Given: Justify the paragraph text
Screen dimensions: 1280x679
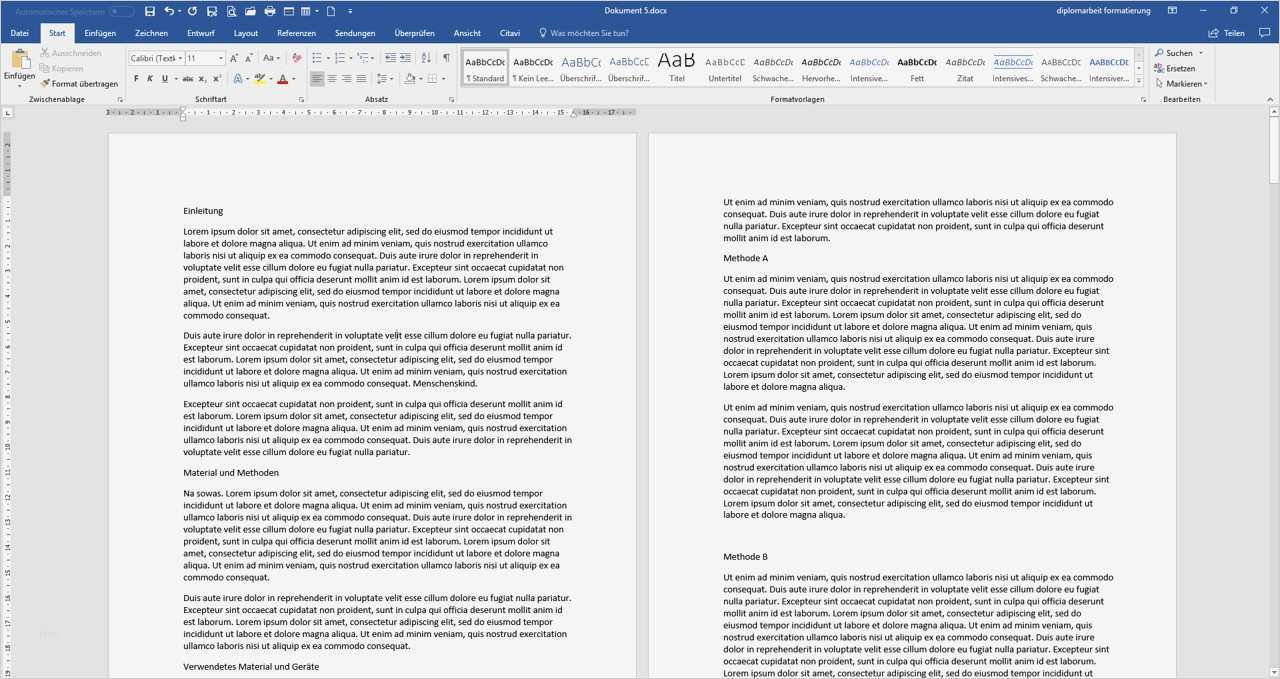Looking at the screenshot, I should point(361,78).
